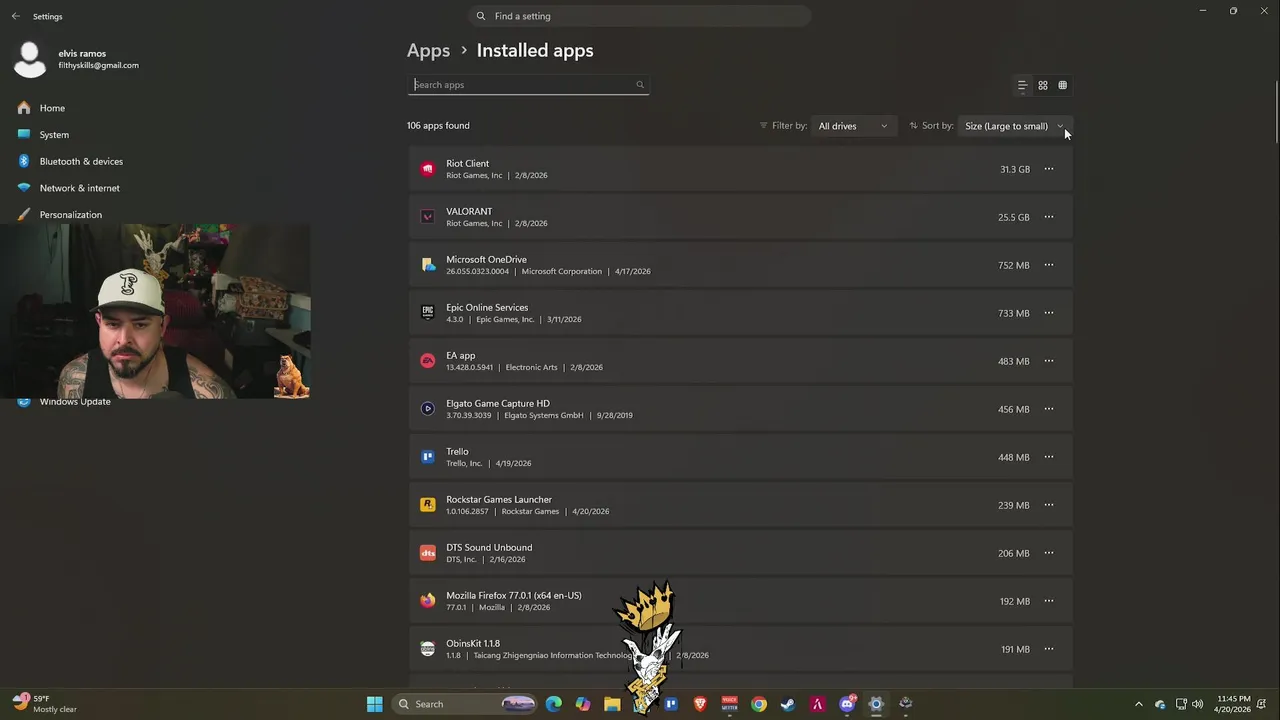Image resolution: width=1280 pixels, height=720 pixels.
Task: Click the Riot Client 31.3 GB size
Action: pos(1015,170)
